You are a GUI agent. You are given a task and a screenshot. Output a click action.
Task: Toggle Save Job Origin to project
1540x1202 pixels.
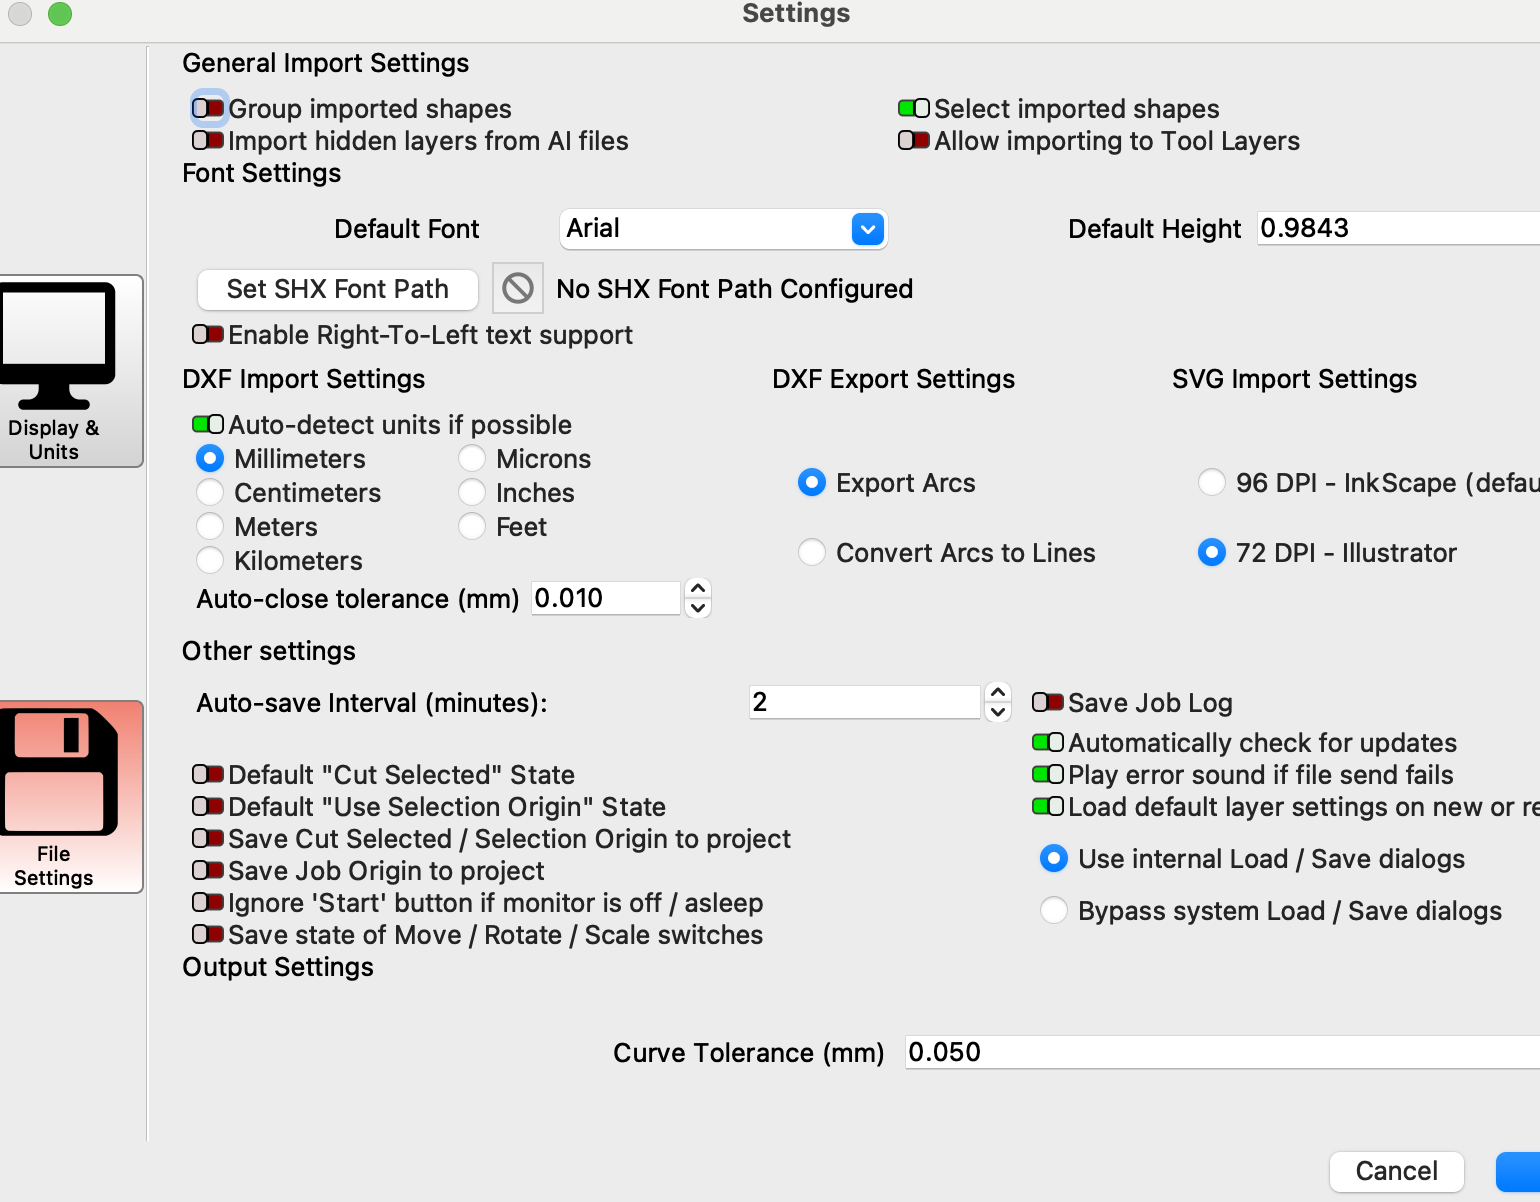pyautogui.click(x=208, y=870)
